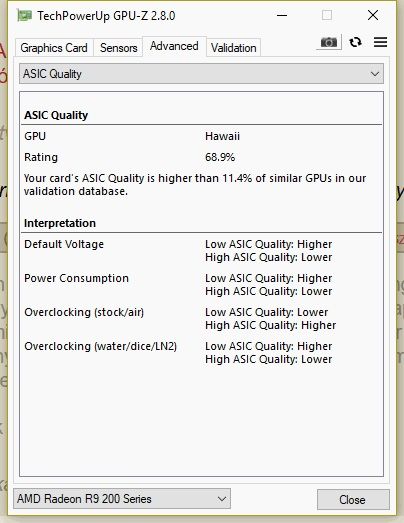Select the Rating 68.9% value
The width and height of the screenshot is (404, 523).
220,157
